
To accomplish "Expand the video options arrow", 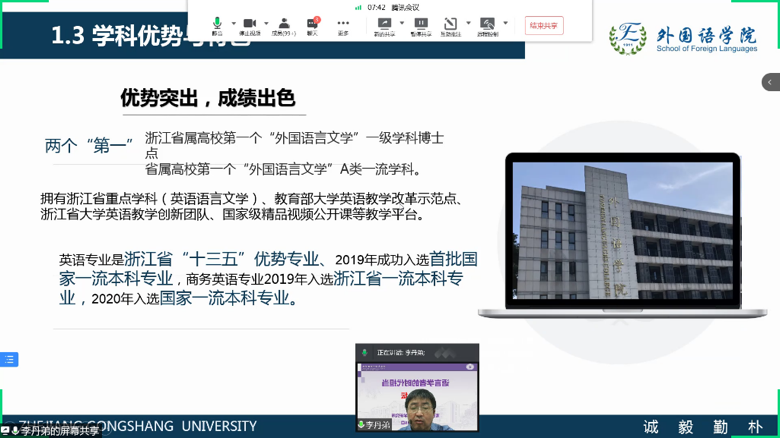I will (x=266, y=22).
